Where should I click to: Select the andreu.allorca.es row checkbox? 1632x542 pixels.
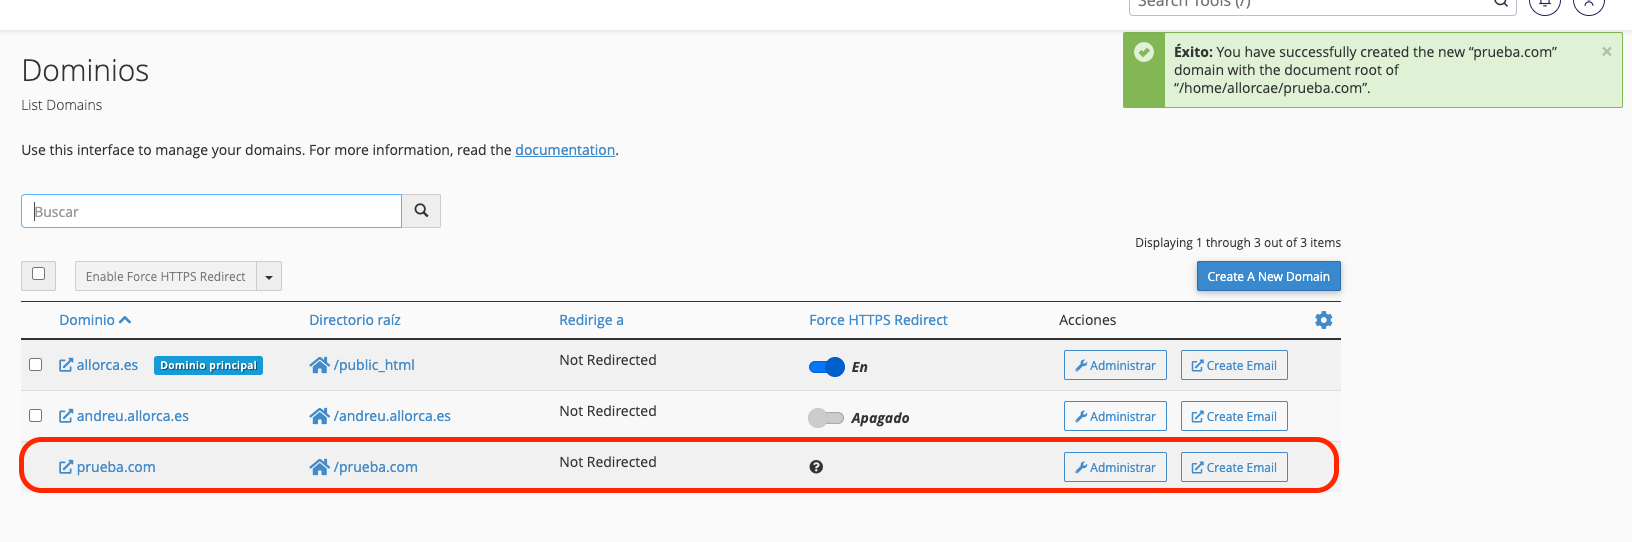[36, 416]
